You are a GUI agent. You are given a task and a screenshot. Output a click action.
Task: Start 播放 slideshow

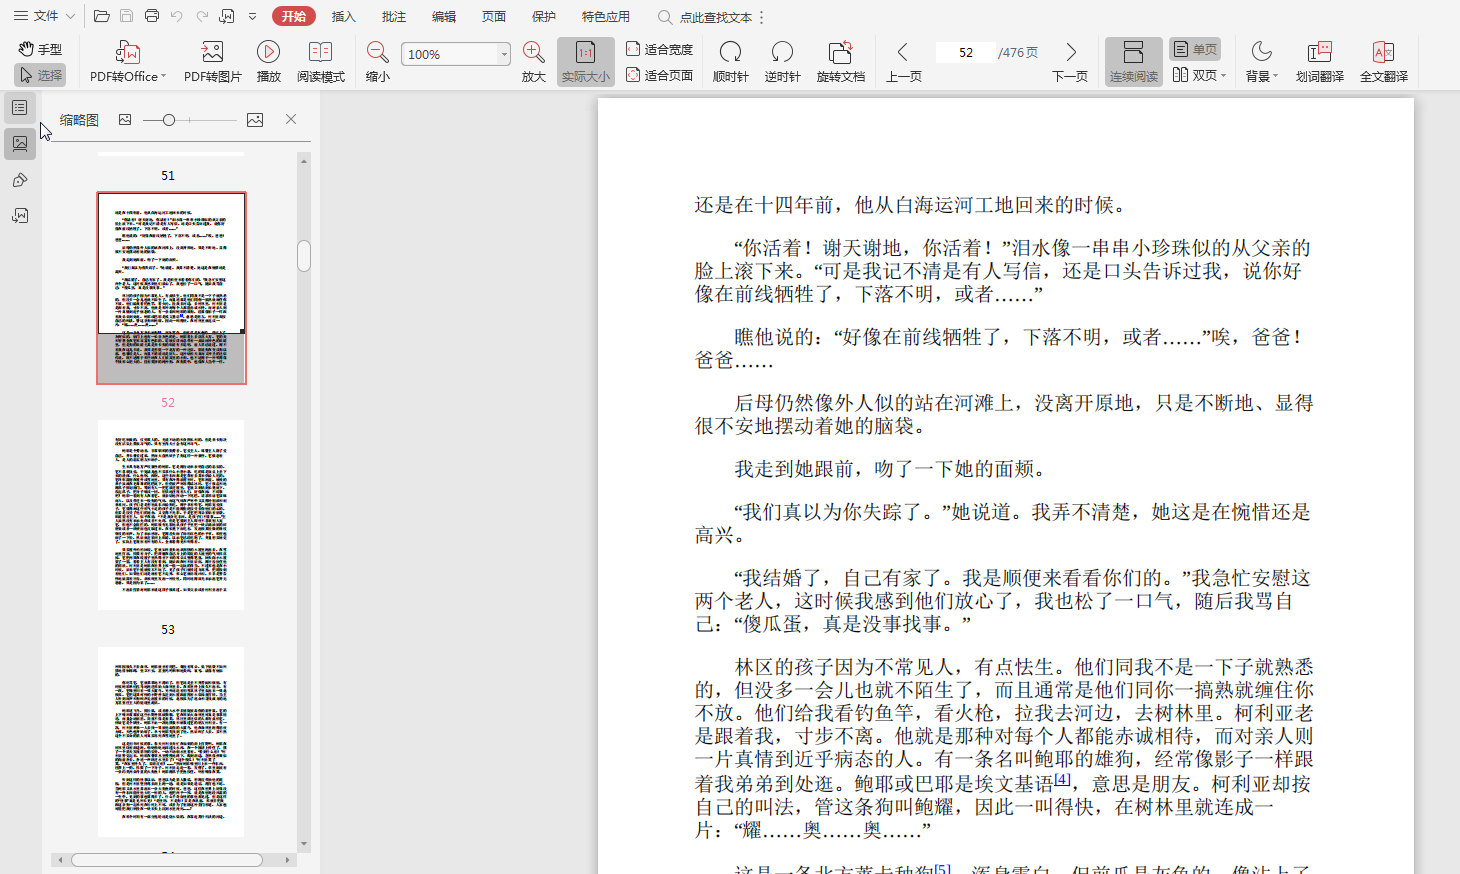268,62
